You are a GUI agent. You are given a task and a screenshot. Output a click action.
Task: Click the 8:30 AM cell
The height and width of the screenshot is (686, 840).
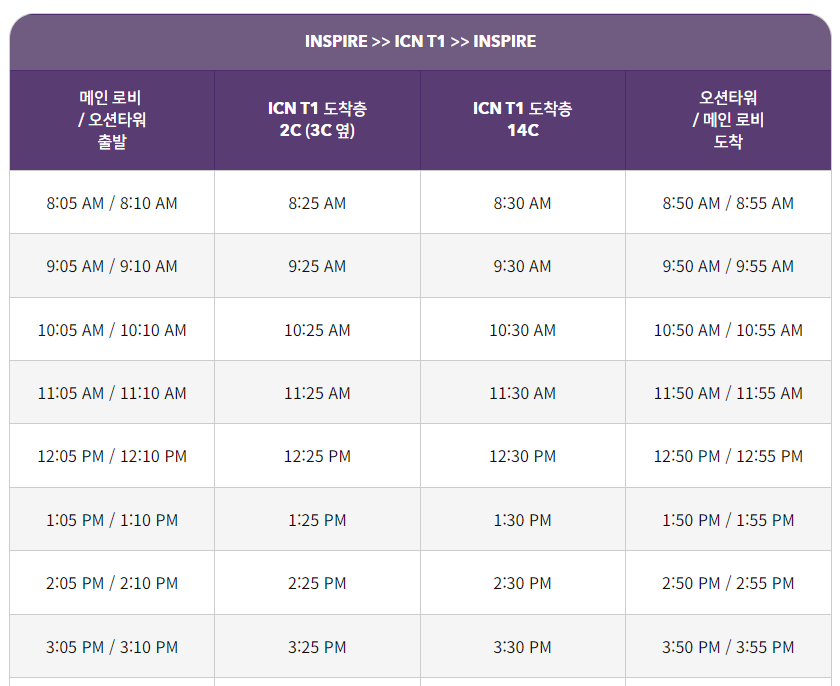pyautogui.click(x=523, y=202)
